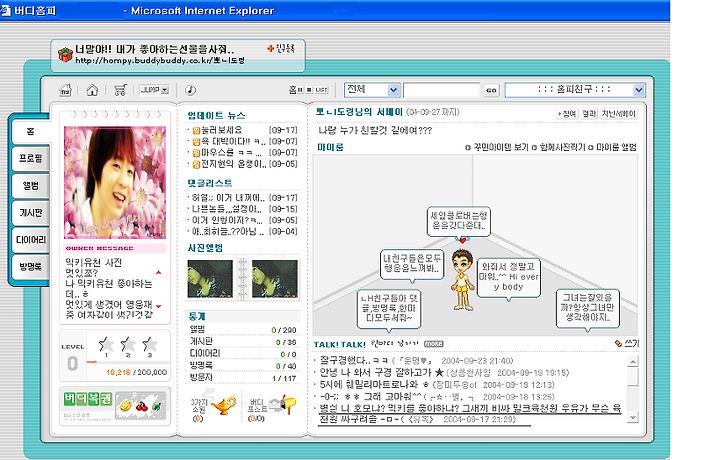720x460 pixels.
Task: Click speech bubble 그녀는잘있을까
Action: coord(587,308)
